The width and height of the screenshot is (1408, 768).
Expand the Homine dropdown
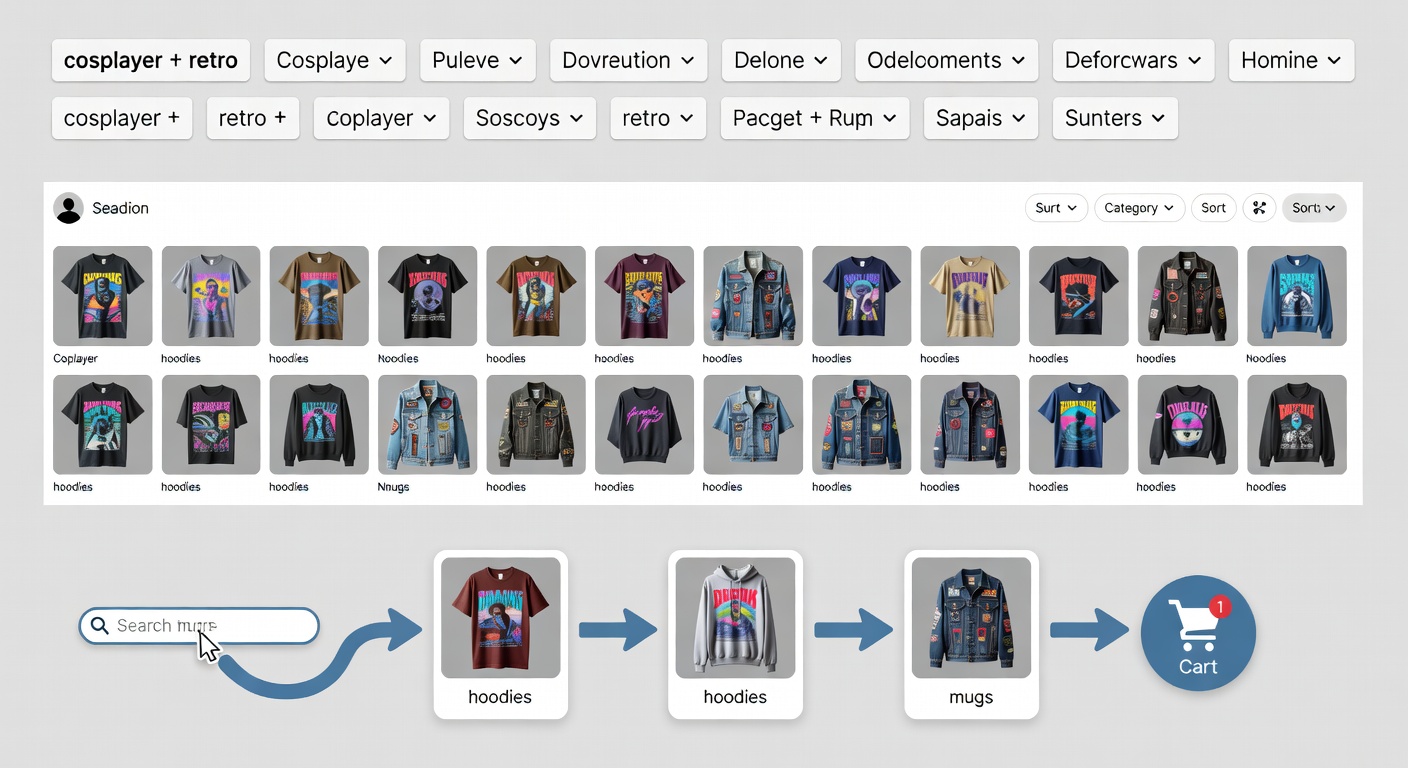pyautogui.click(x=1291, y=60)
